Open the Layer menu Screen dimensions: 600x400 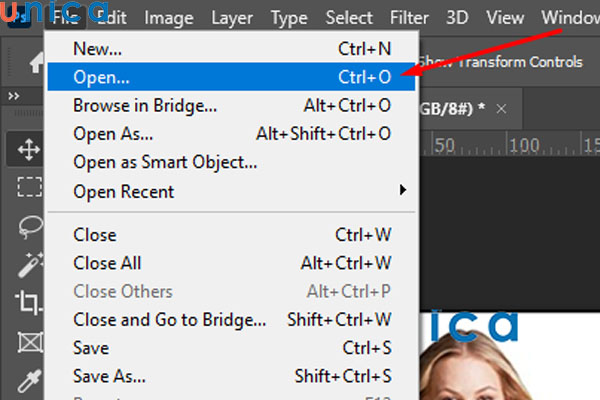point(231,17)
